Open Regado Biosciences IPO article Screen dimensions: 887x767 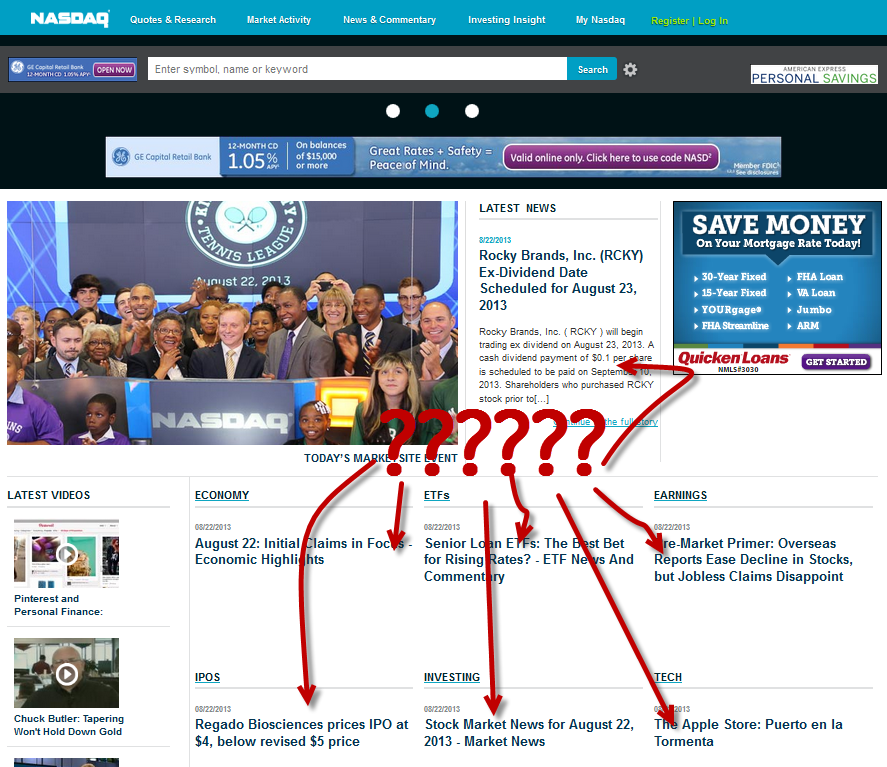click(x=302, y=732)
